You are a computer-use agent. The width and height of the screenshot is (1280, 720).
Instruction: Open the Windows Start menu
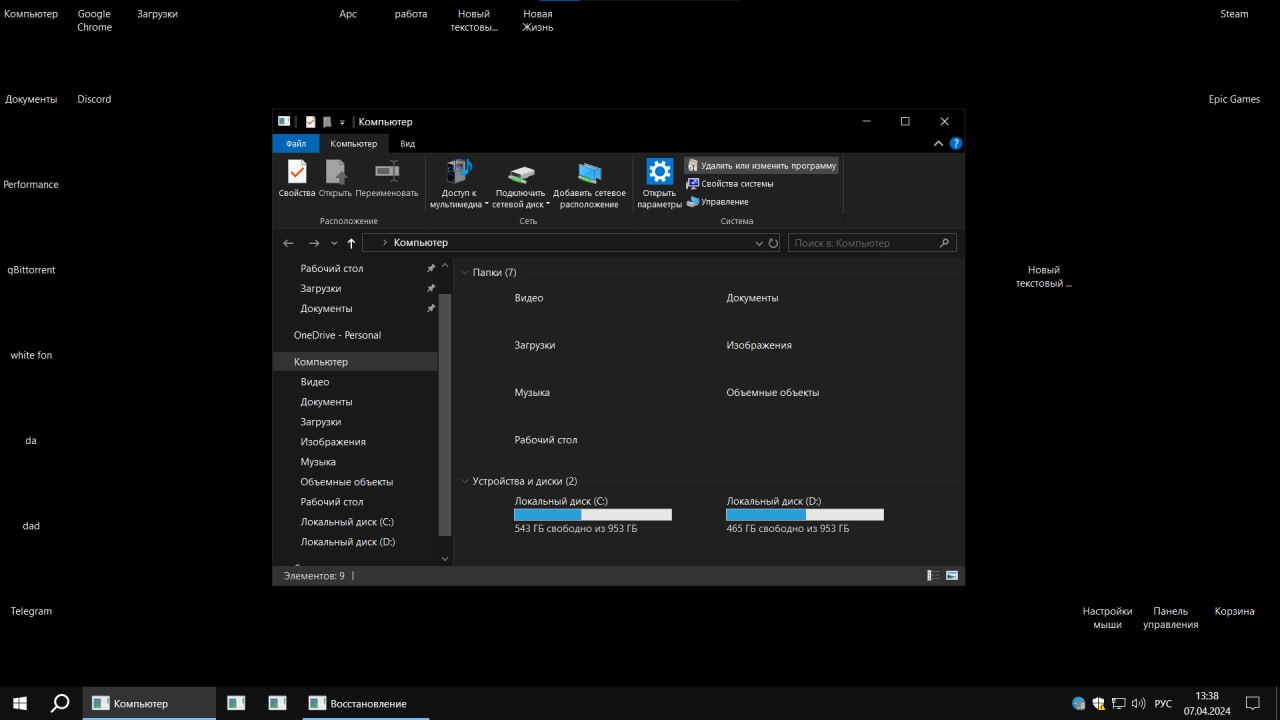point(19,703)
